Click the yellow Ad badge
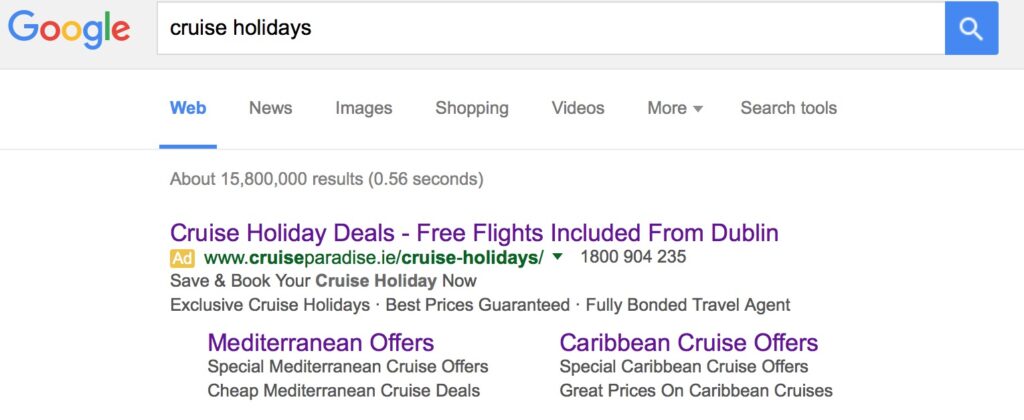Screen dimensions: 1024x420 pyautogui.click(x=182, y=258)
